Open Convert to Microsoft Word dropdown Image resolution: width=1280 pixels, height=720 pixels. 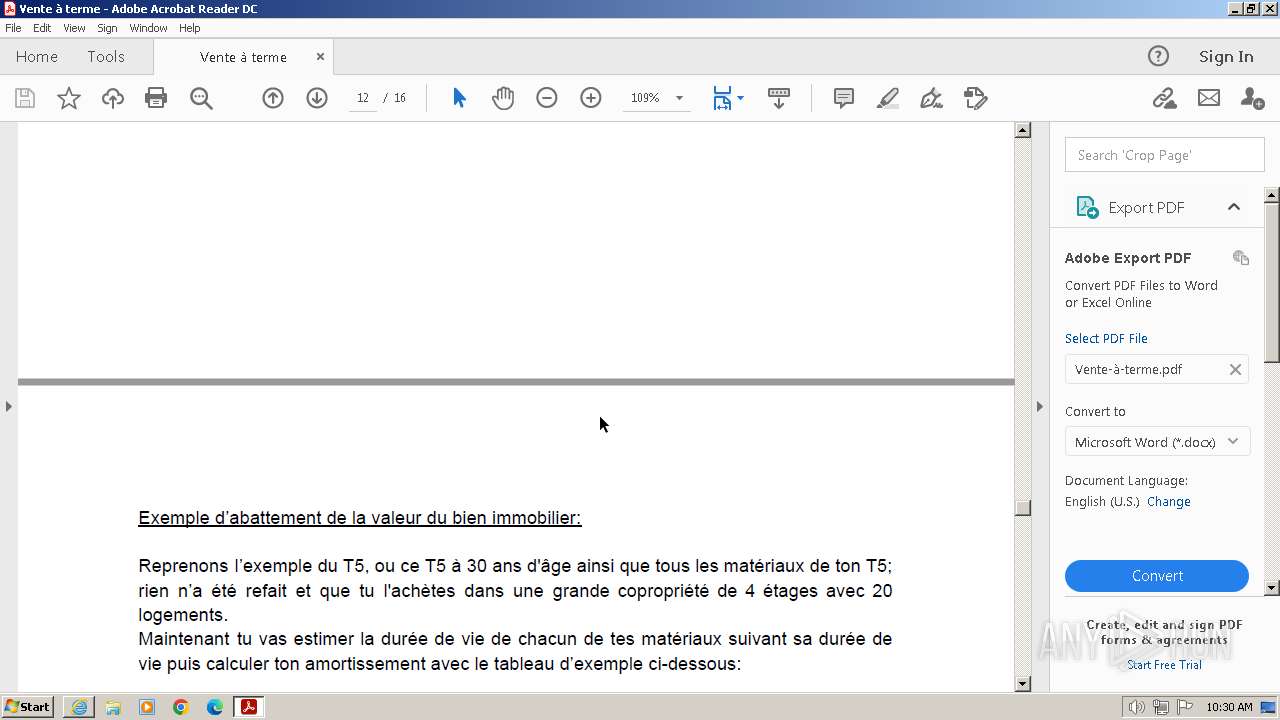click(x=1157, y=441)
